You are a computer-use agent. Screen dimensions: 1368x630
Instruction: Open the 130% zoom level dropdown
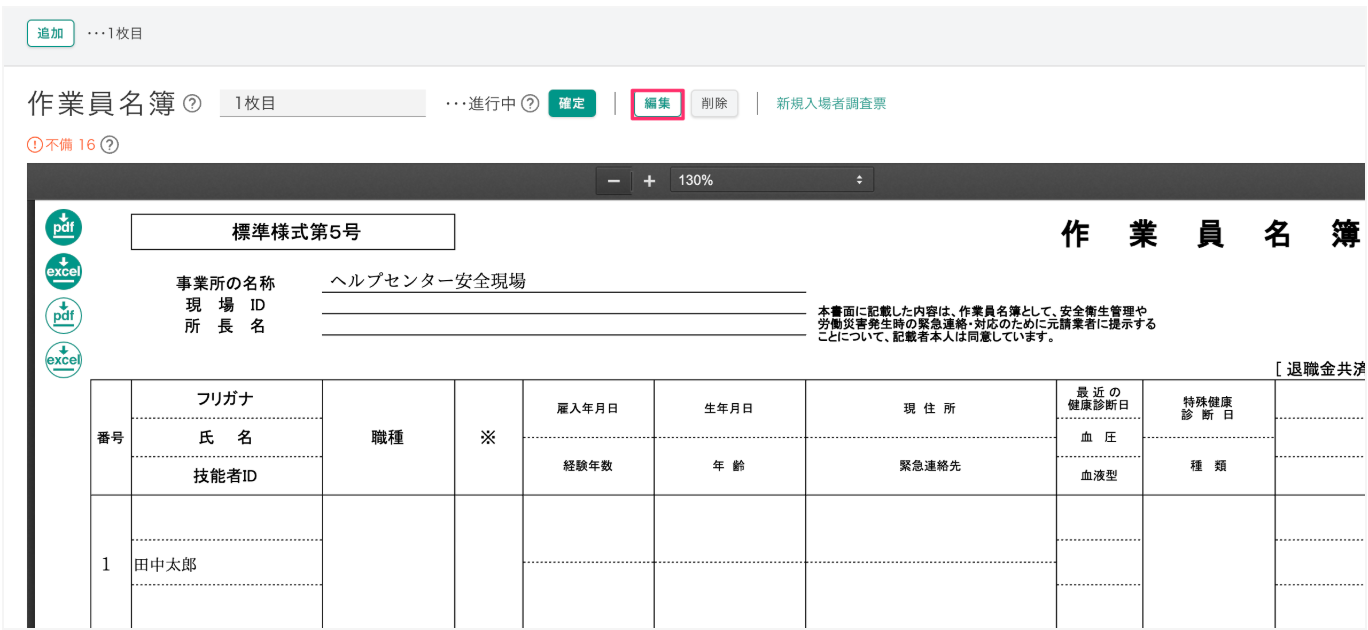(x=771, y=181)
